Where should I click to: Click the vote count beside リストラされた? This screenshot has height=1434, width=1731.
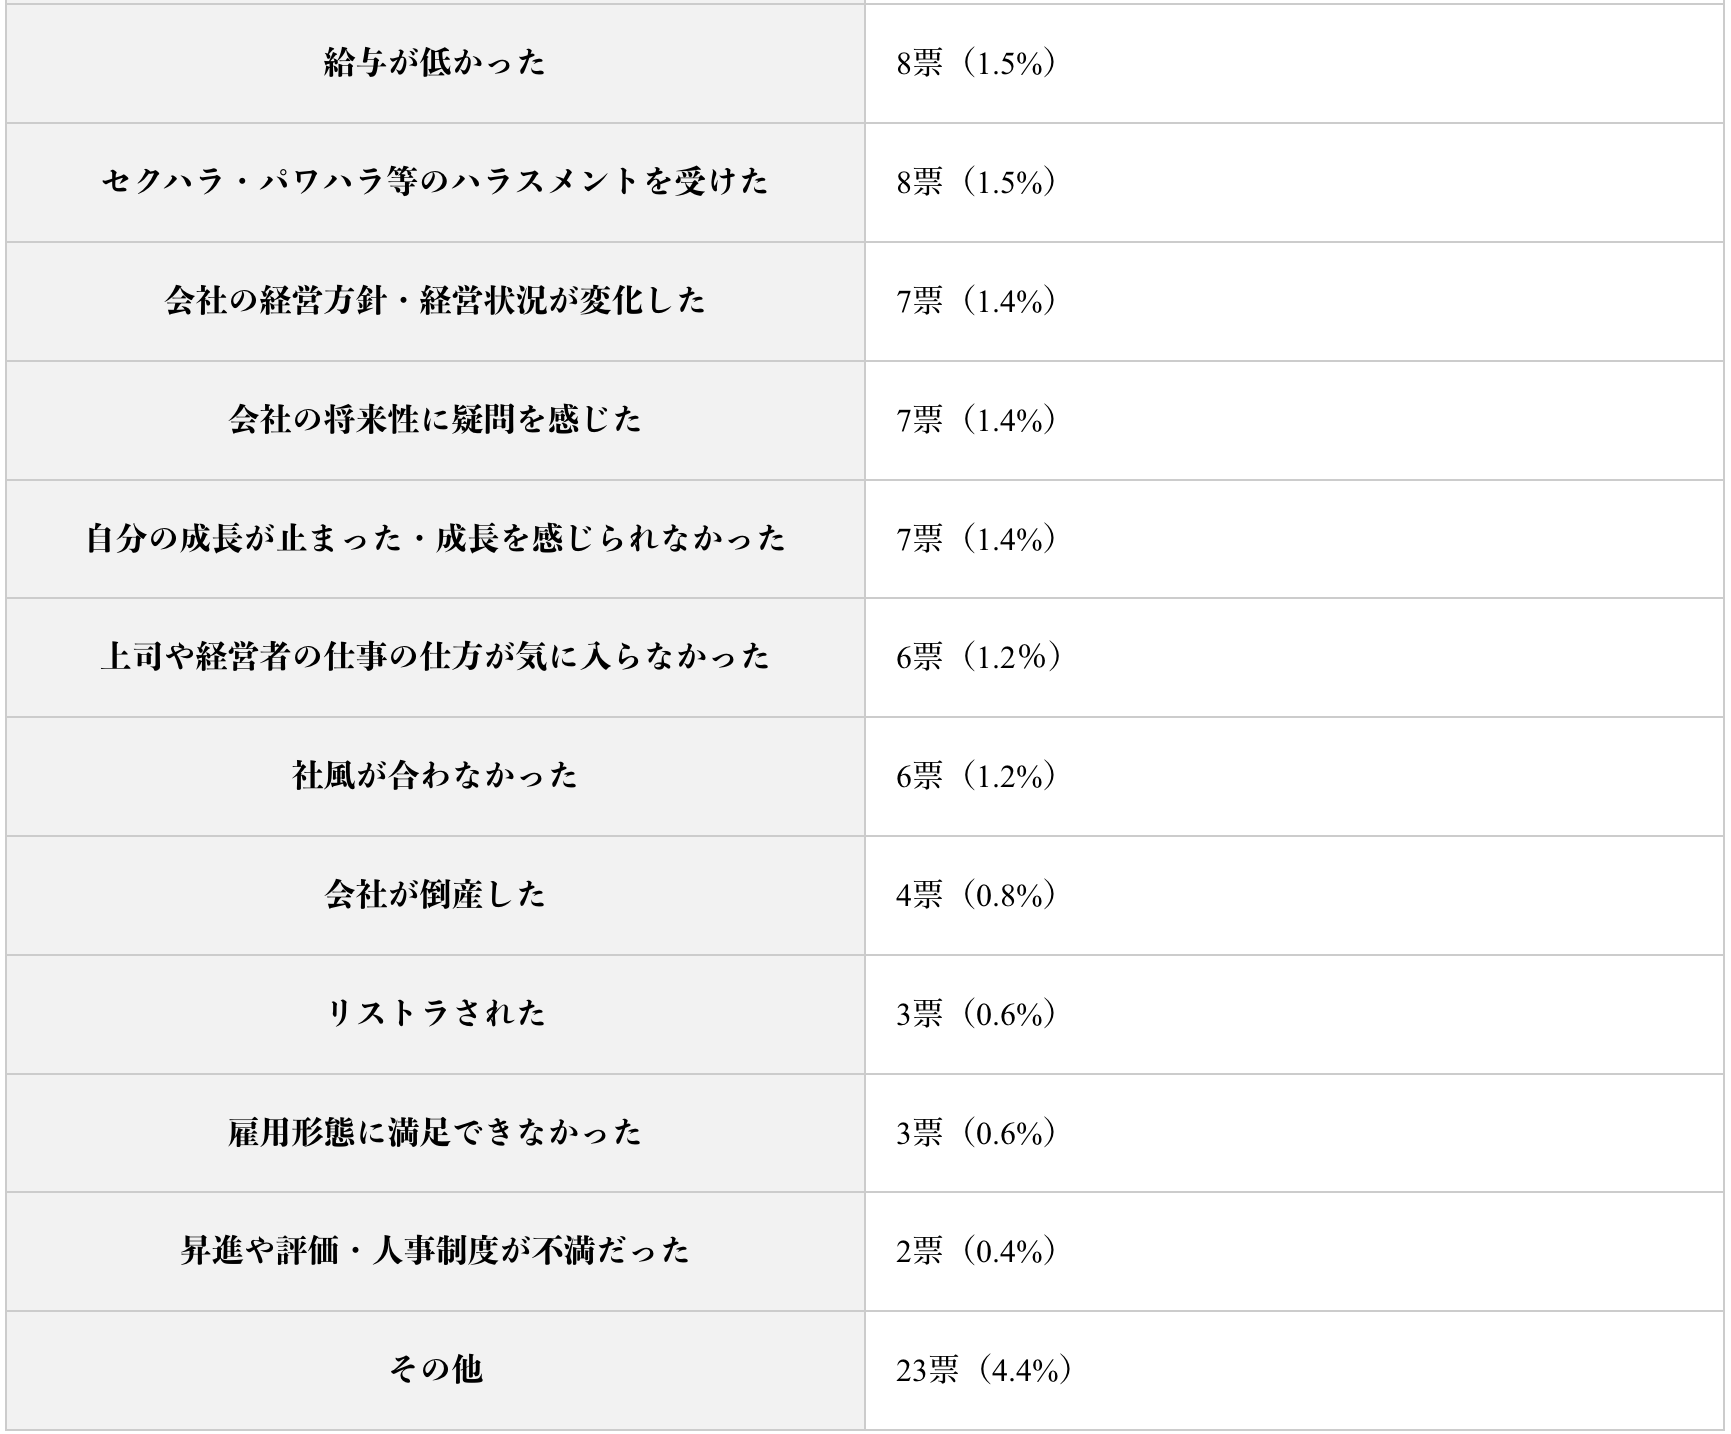(976, 1014)
